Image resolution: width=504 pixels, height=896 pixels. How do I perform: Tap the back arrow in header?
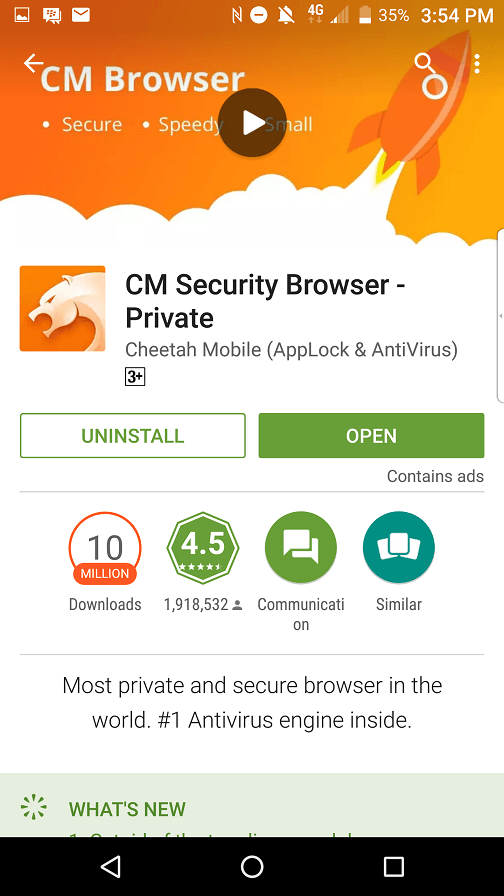pyautogui.click(x=34, y=63)
